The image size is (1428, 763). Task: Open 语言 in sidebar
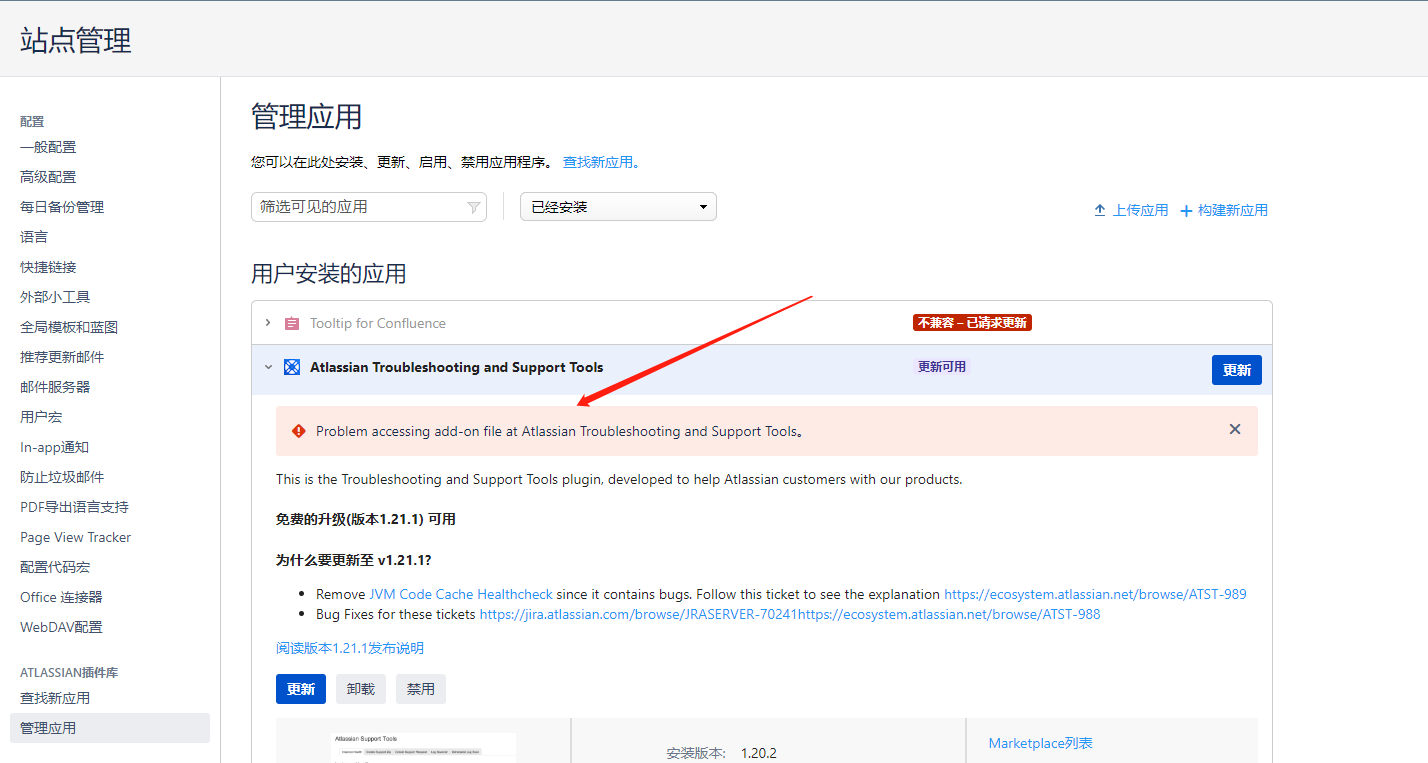(x=34, y=237)
